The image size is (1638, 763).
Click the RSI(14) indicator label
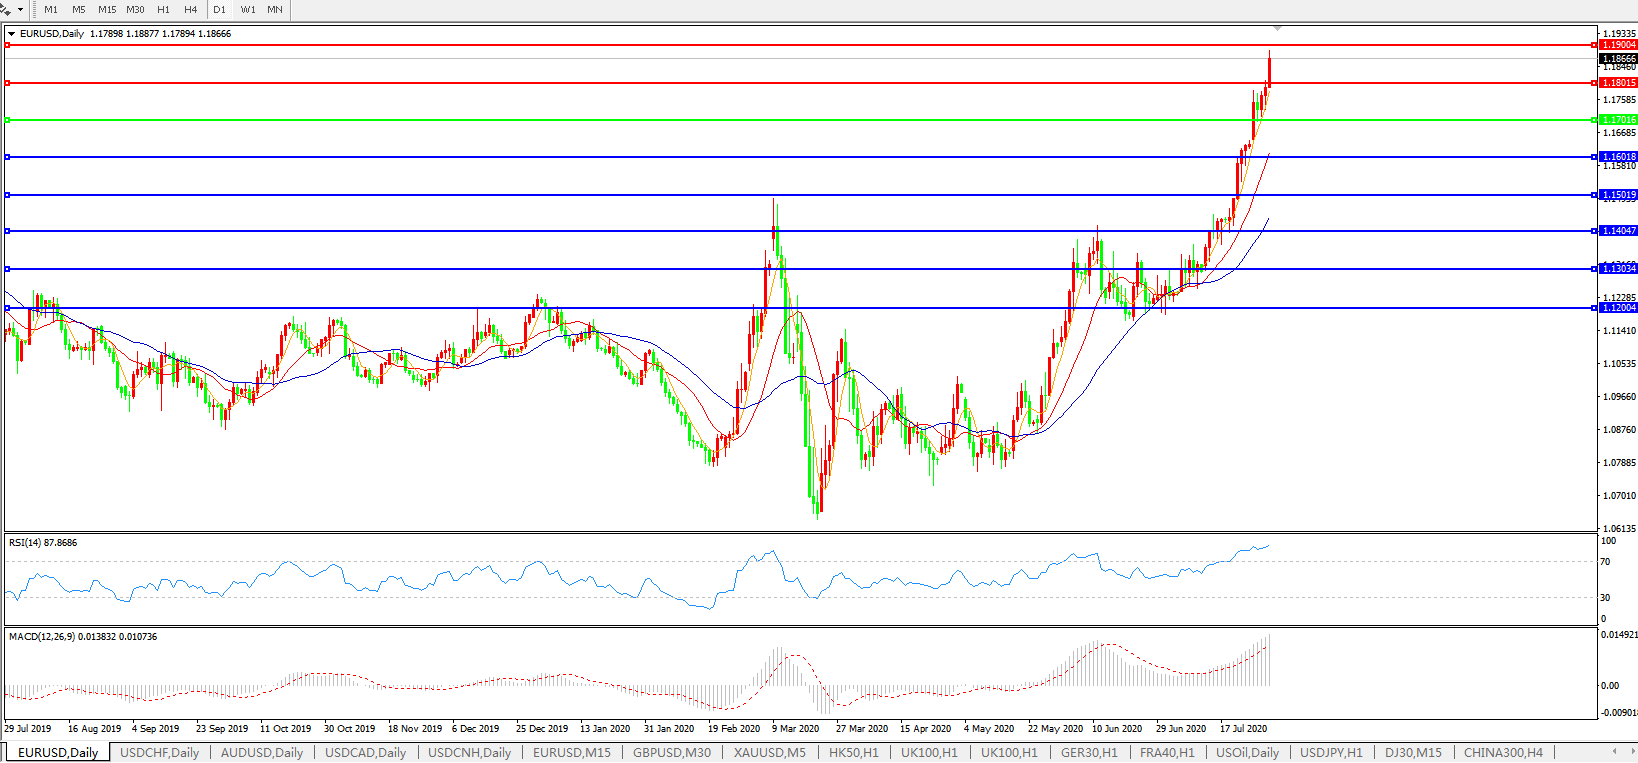tap(42, 543)
